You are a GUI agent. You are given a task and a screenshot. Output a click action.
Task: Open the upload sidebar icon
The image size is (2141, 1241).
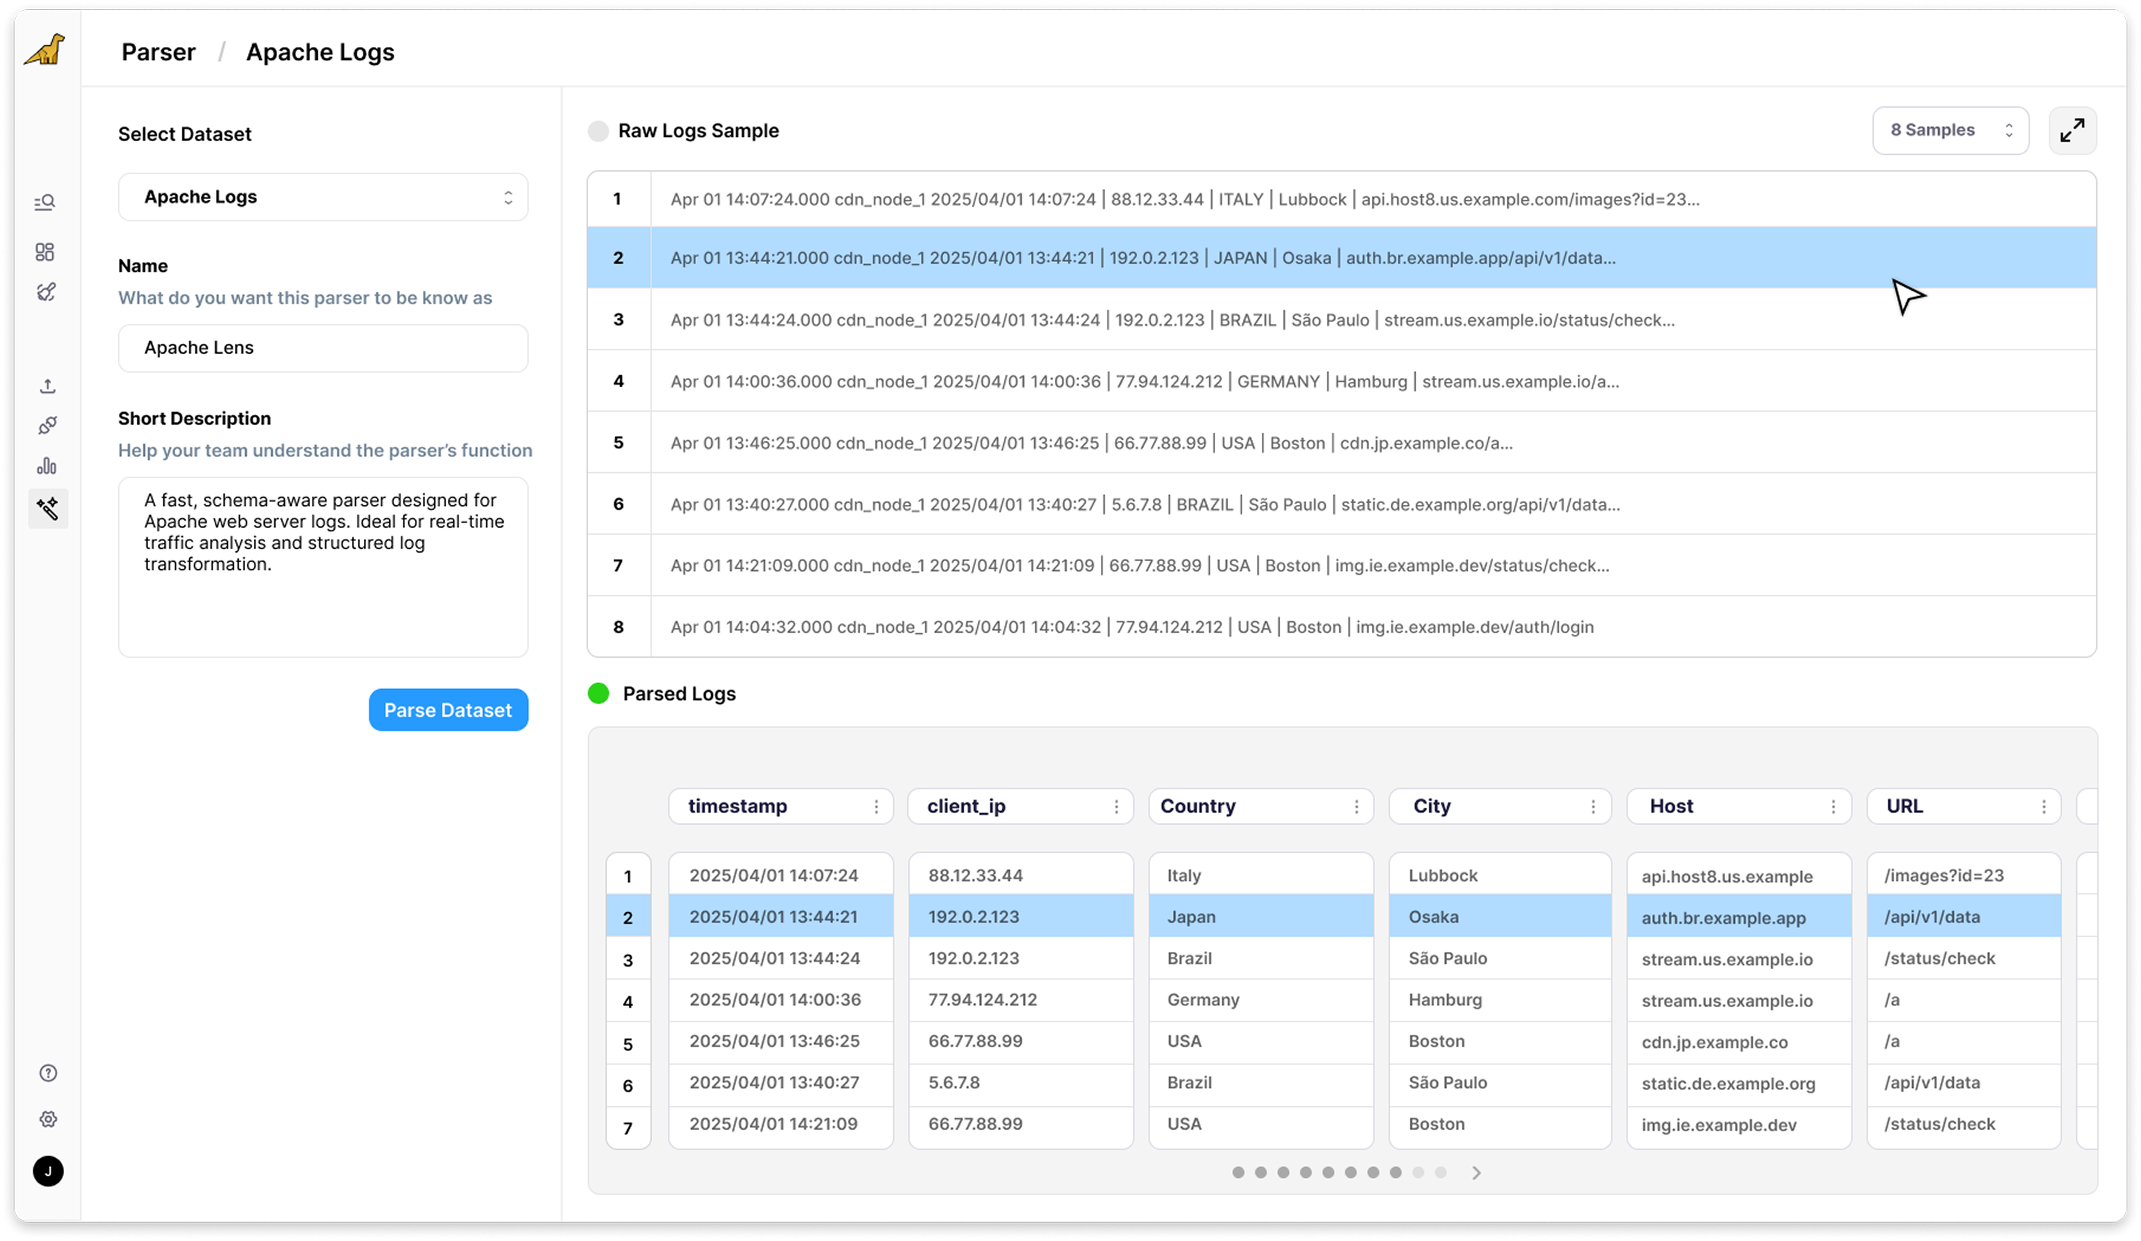pos(47,385)
